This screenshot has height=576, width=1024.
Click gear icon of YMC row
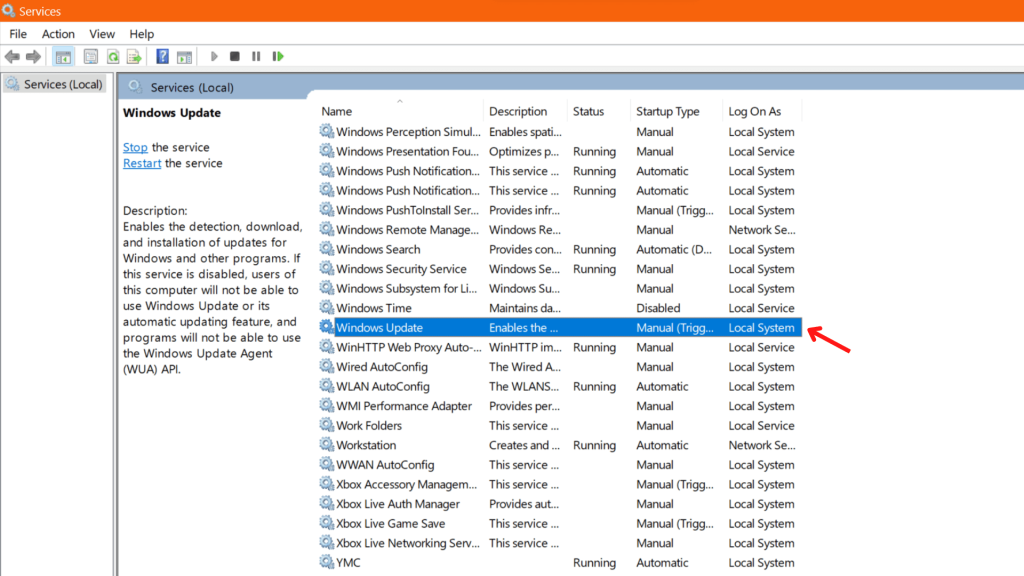click(326, 562)
